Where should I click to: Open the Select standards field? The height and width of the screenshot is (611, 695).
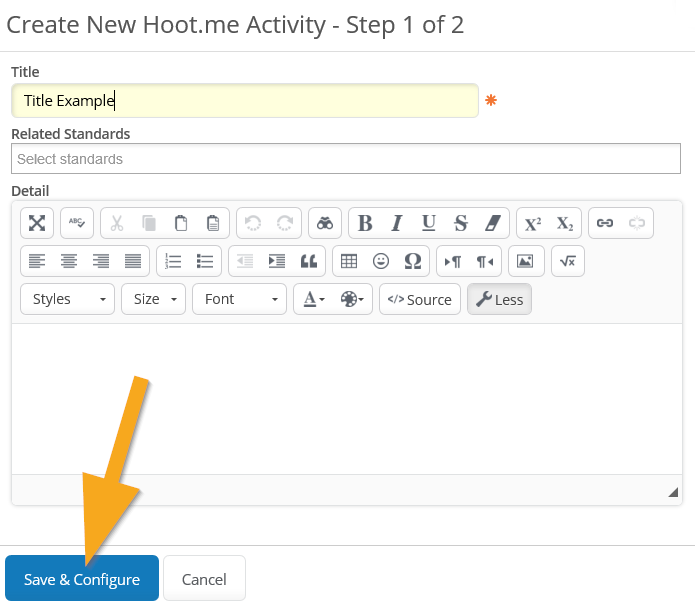[x=346, y=158]
